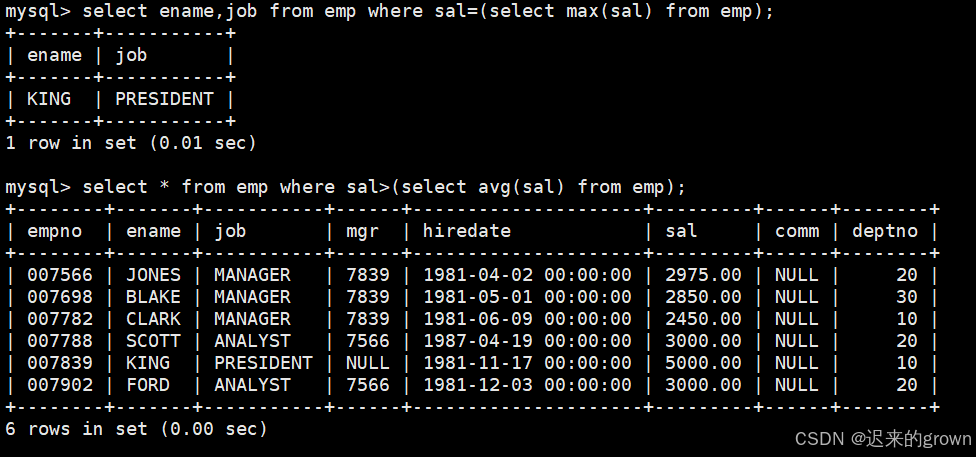Click the first query line starting 'select ename,job'
976x457 pixels.
389,11
